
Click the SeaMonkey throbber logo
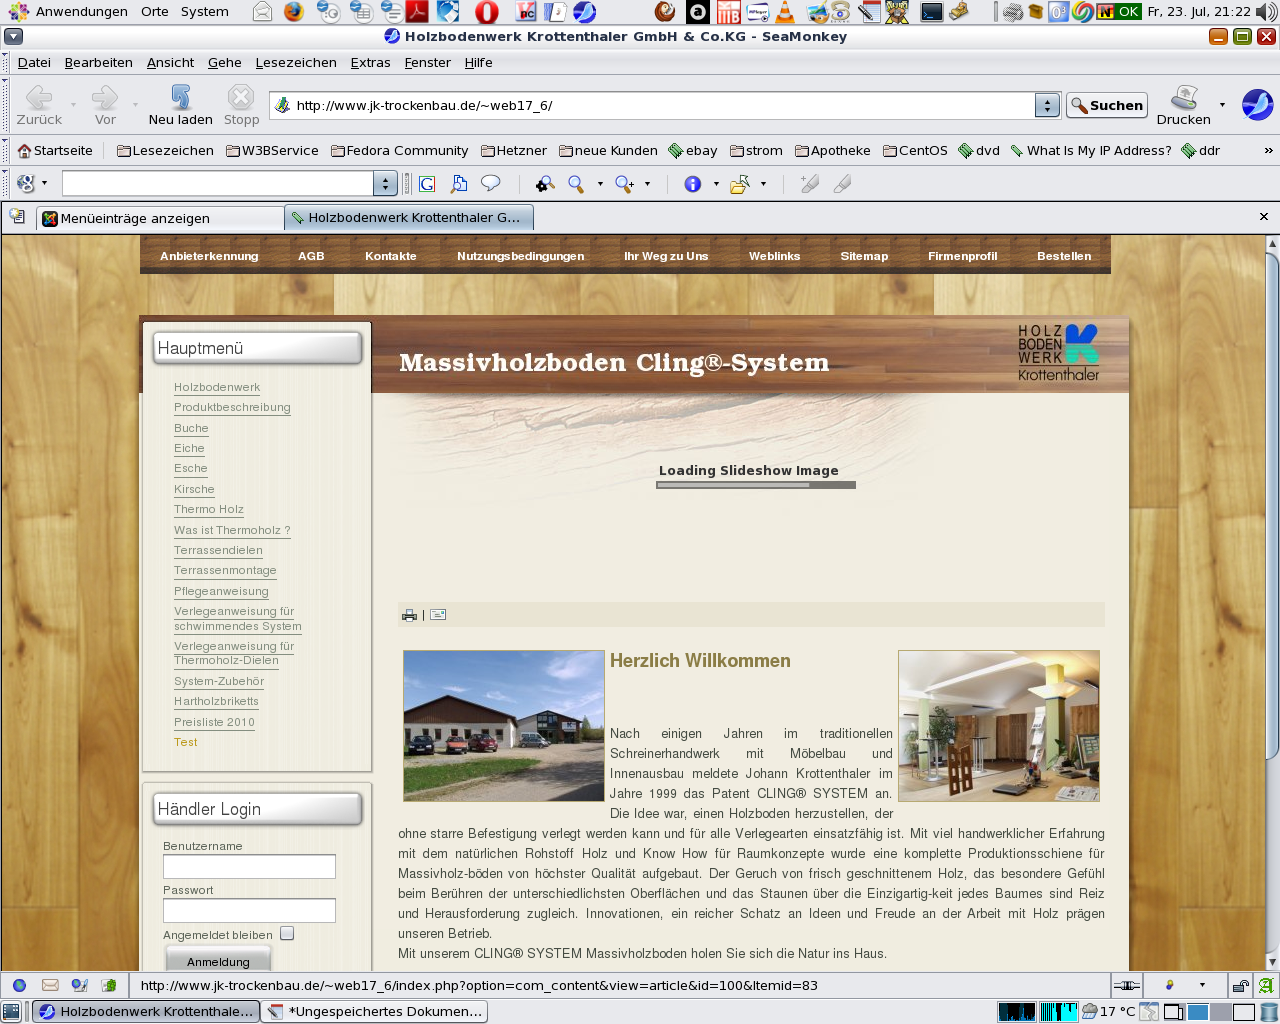tap(1257, 105)
